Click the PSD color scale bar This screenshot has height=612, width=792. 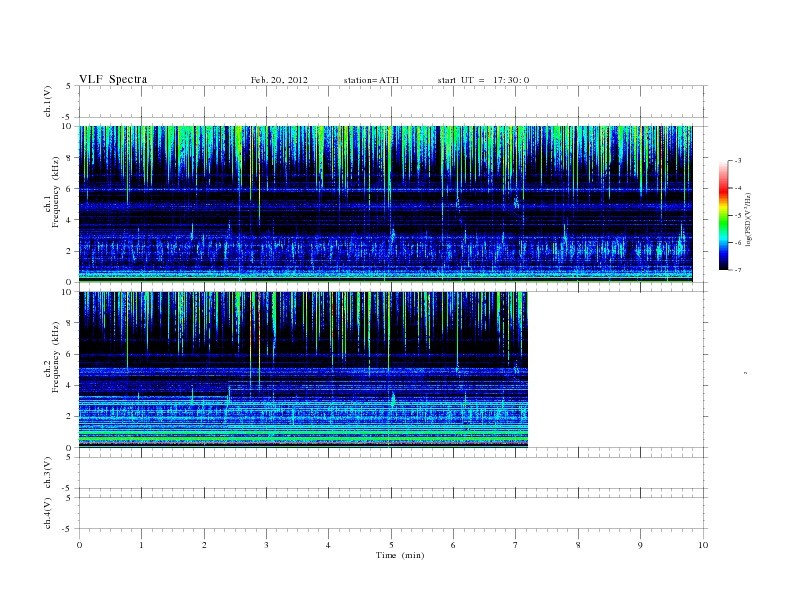click(724, 216)
